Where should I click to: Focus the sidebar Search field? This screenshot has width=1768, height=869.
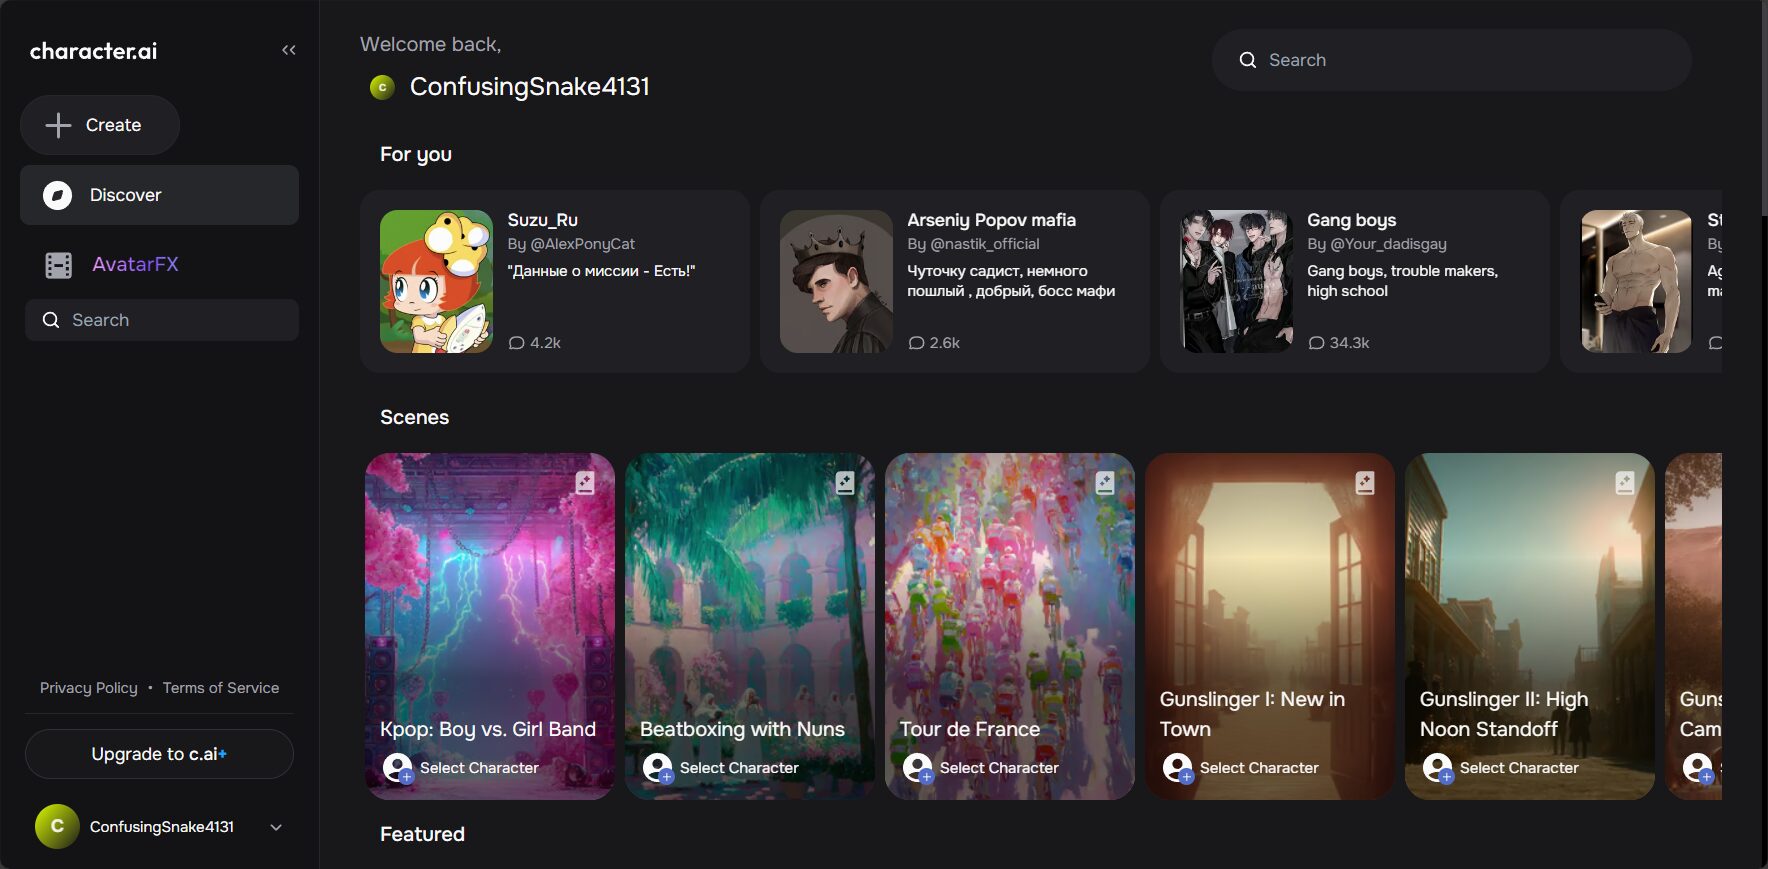[162, 320]
